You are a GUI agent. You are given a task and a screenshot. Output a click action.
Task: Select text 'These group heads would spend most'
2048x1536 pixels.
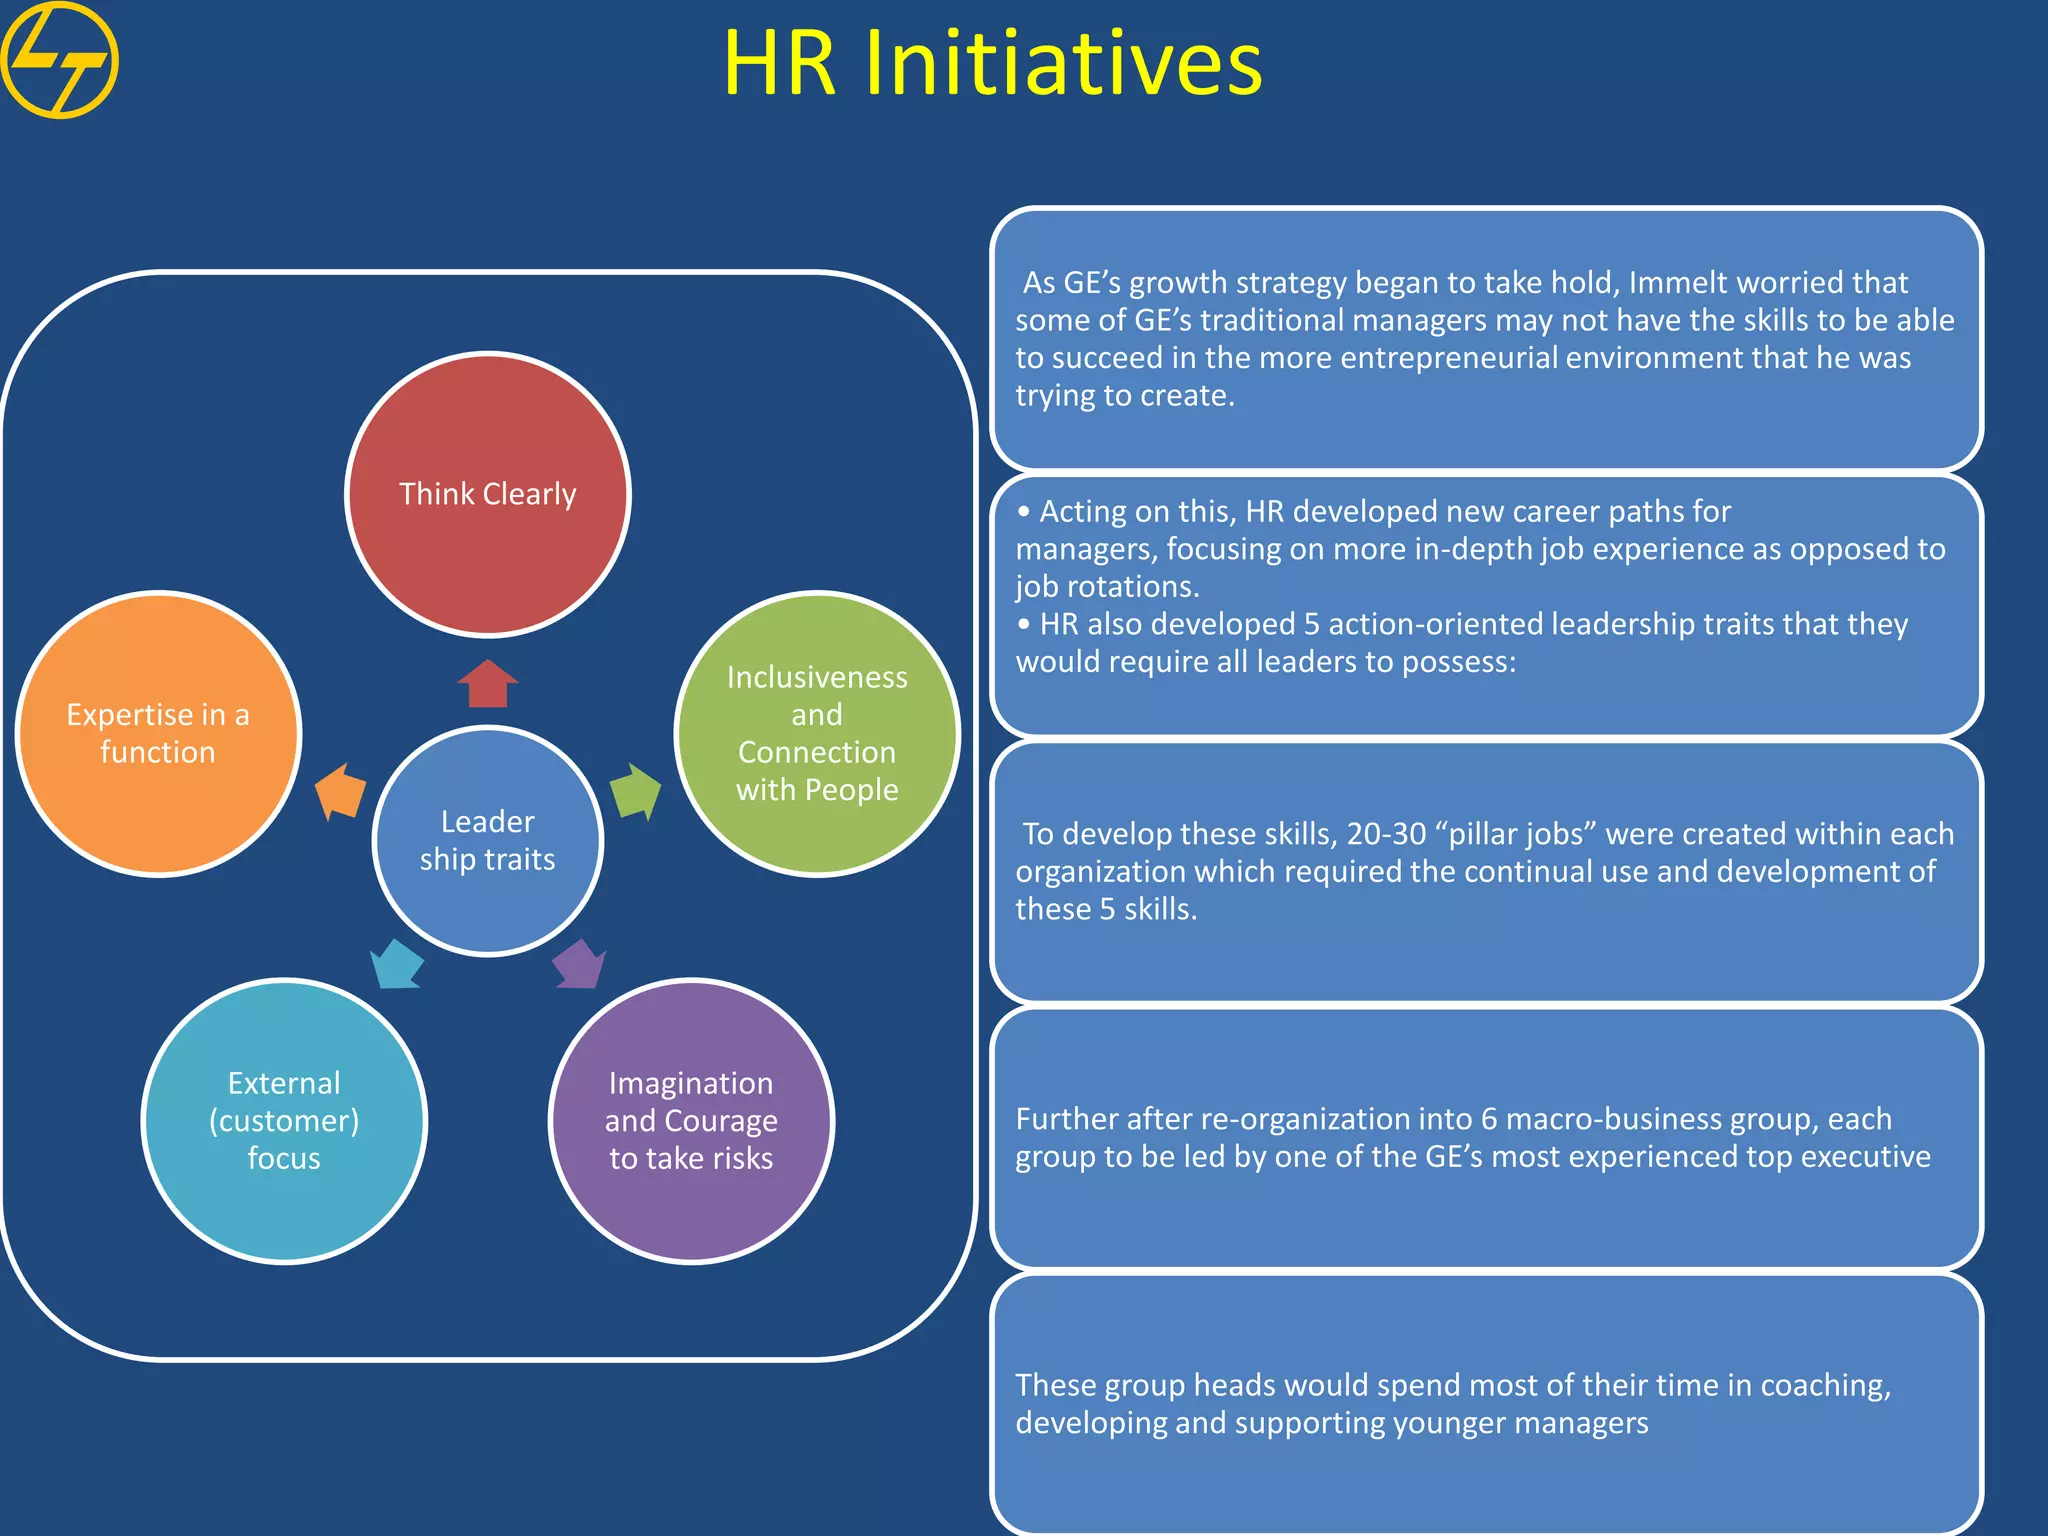coord(1453,1404)
